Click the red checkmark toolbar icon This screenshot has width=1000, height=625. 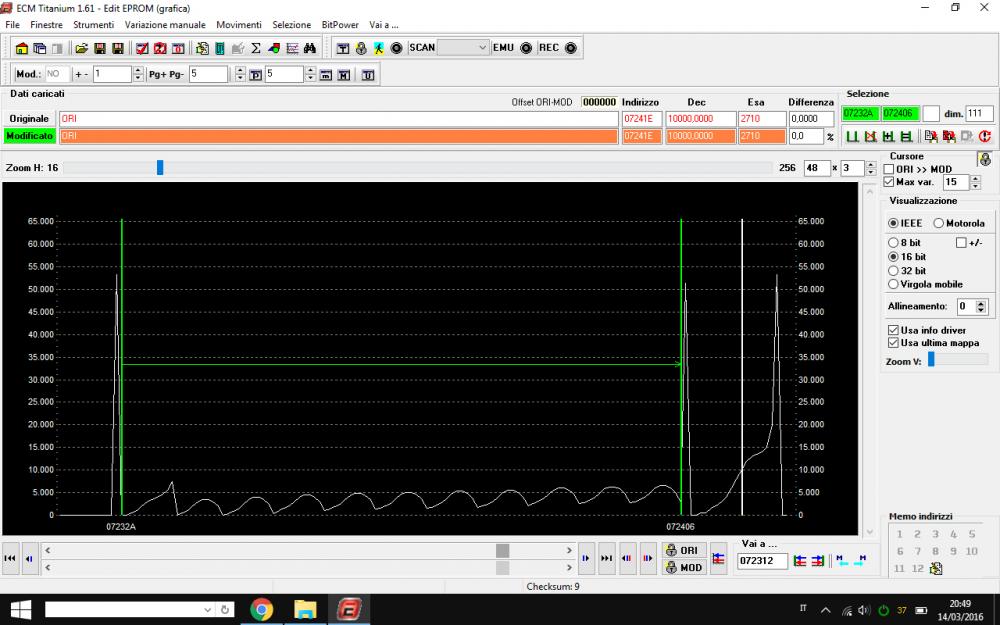click(142, 48)
